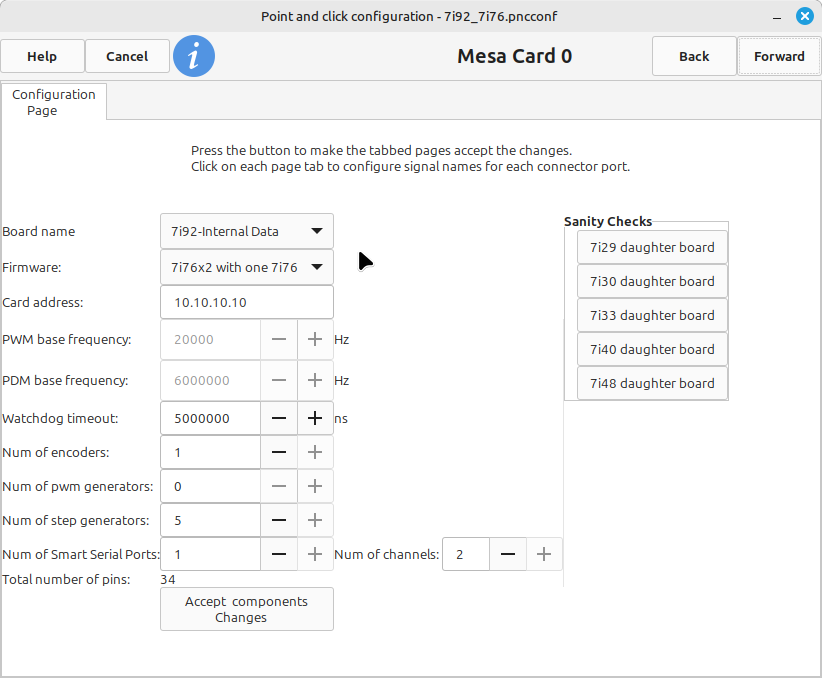Decrease the Watchdog timeout value
822x678 pixels.
(279, 418)
